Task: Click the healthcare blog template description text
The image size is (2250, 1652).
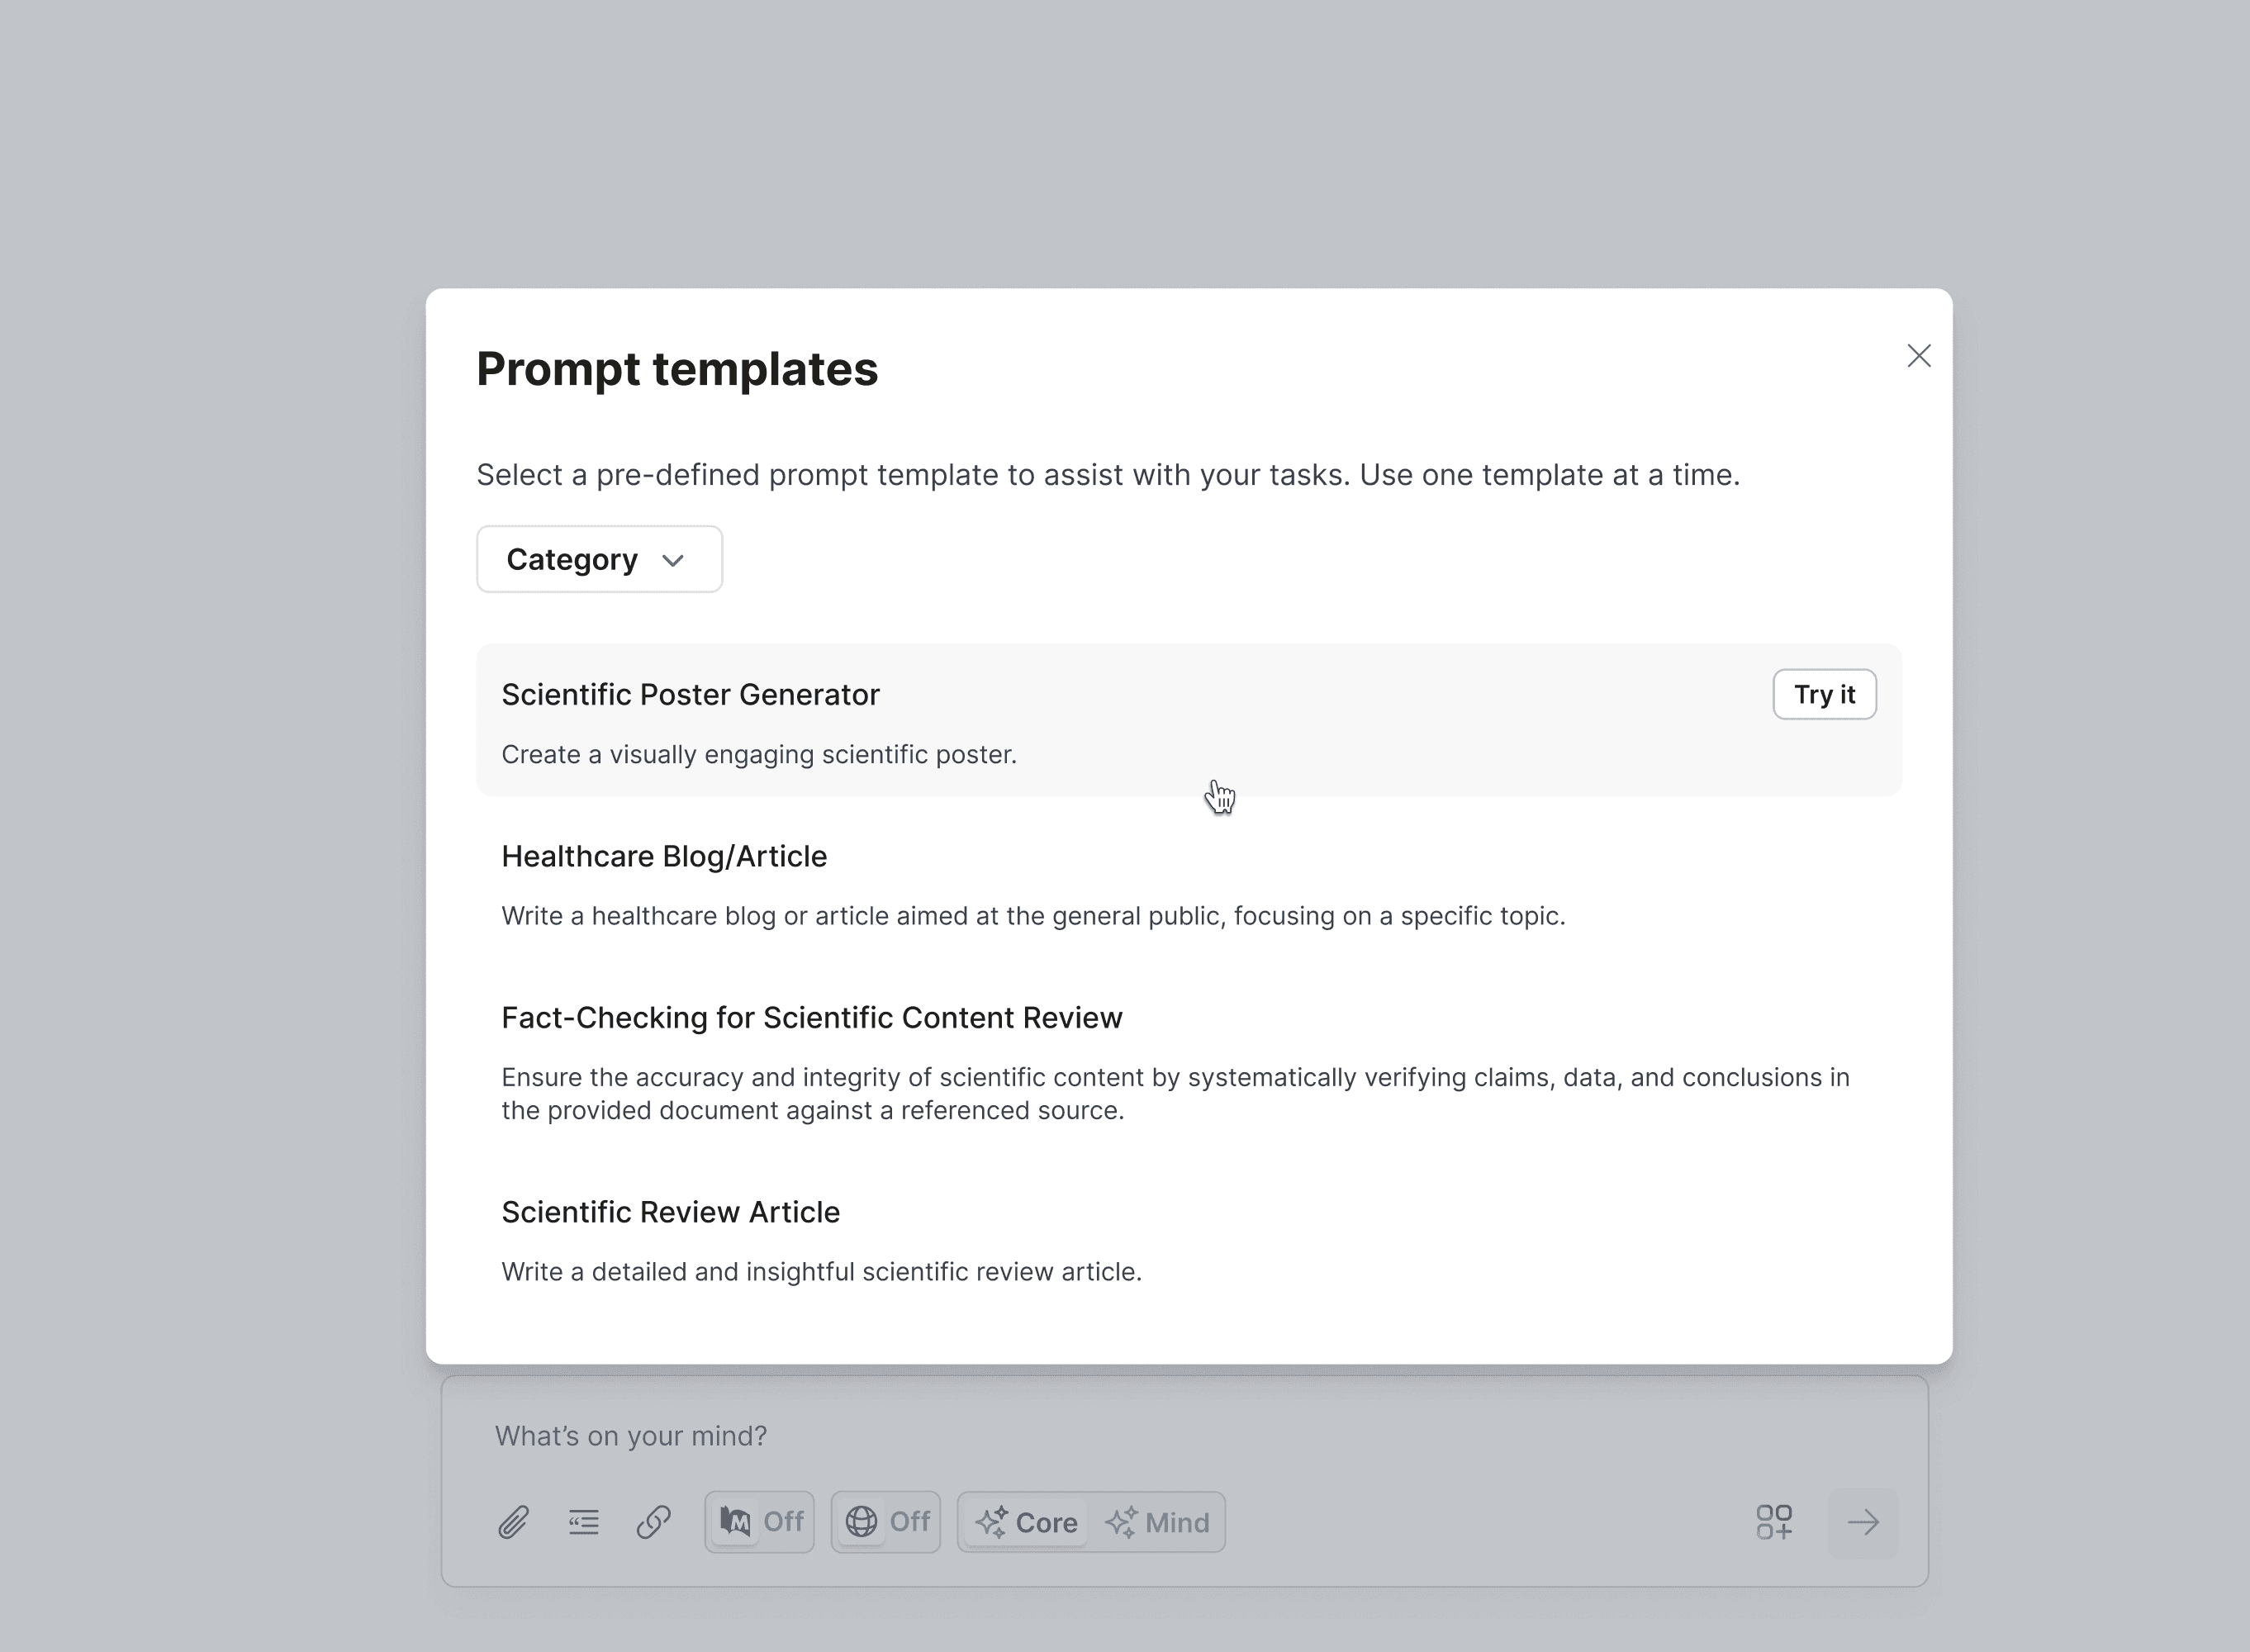Action: (x=1032, y=916)
